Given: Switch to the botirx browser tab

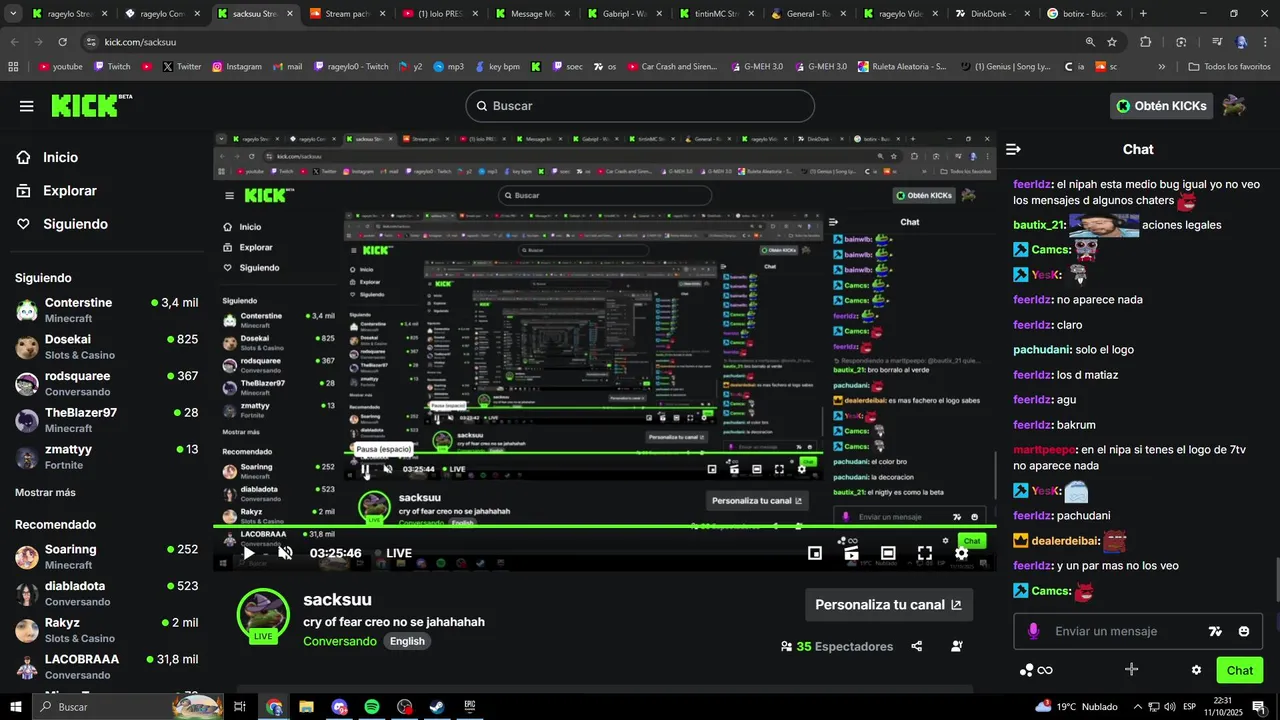Looking at the screenshot, I should pos(1083,14).
